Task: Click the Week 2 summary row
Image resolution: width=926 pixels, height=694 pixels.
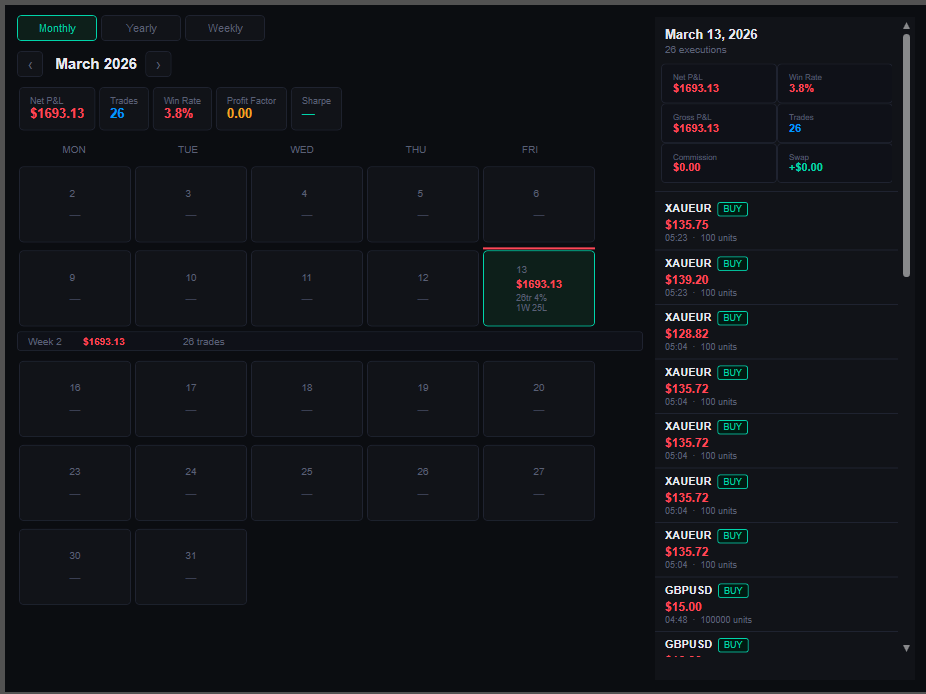Action: tap(330, 341)
